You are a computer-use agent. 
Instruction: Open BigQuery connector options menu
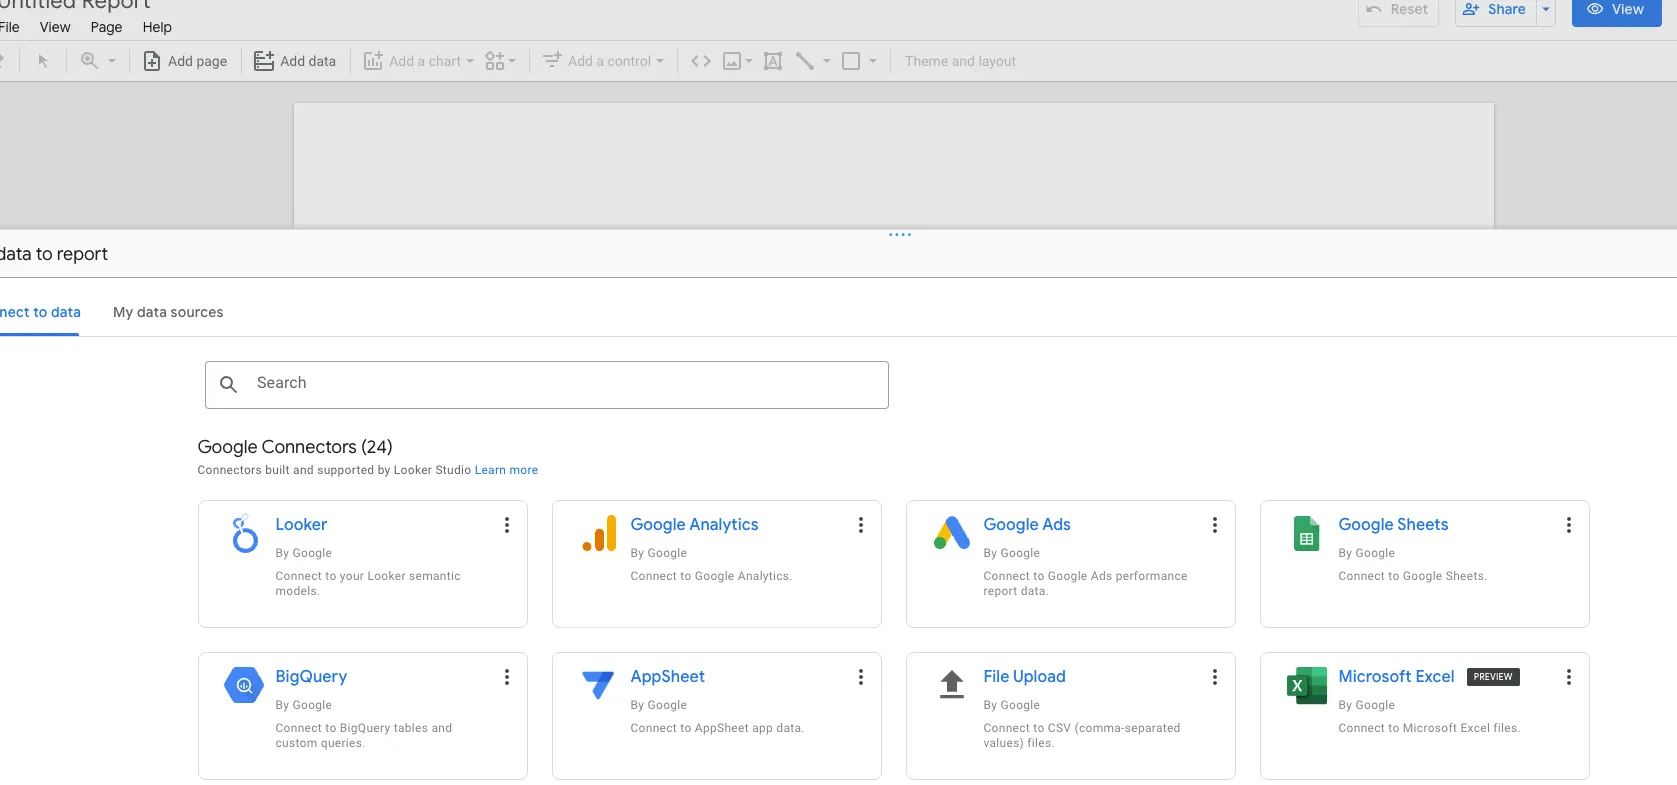507,677
